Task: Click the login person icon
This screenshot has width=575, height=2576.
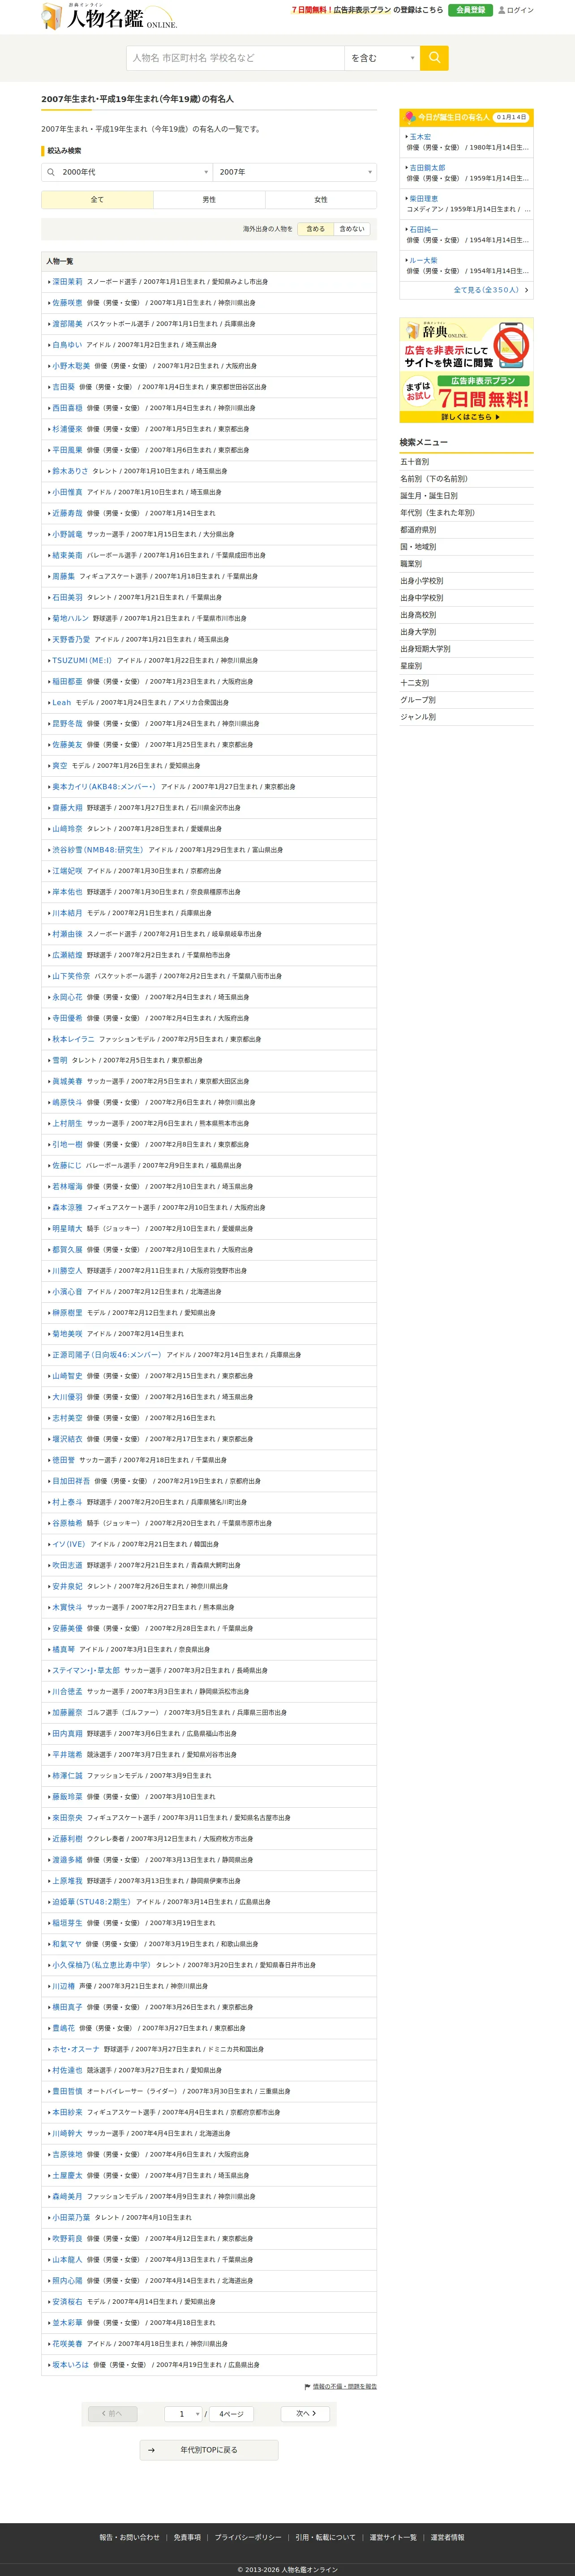Action: tap(502, 10)
